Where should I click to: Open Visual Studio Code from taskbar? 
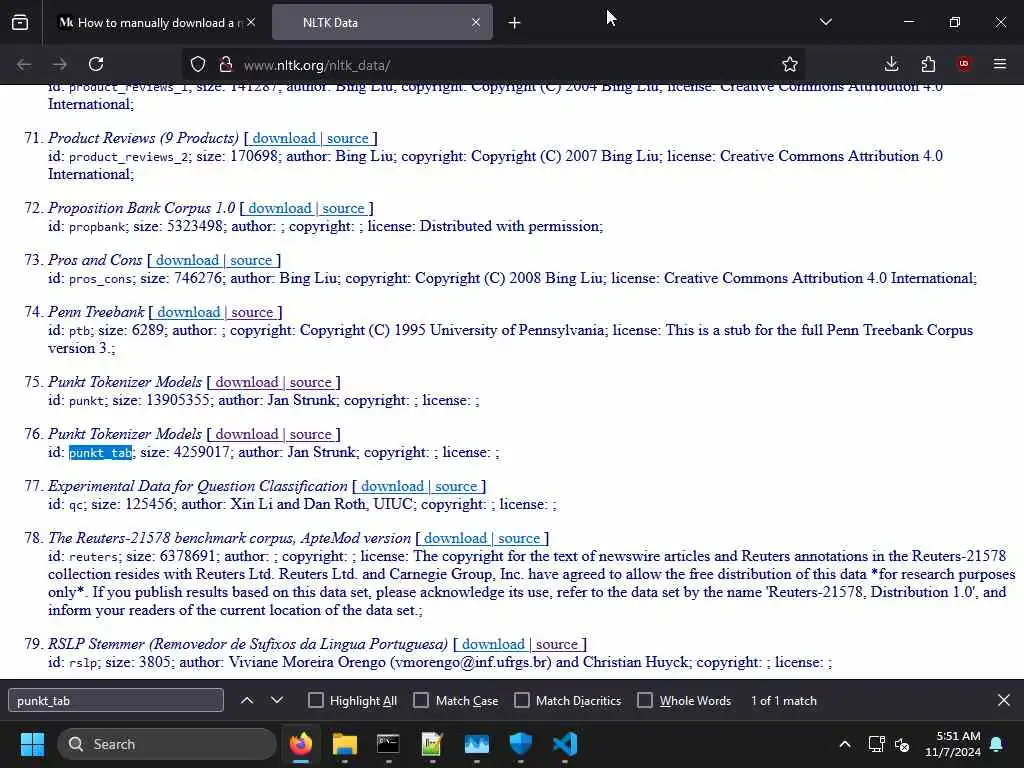click(x=564, y=744)
